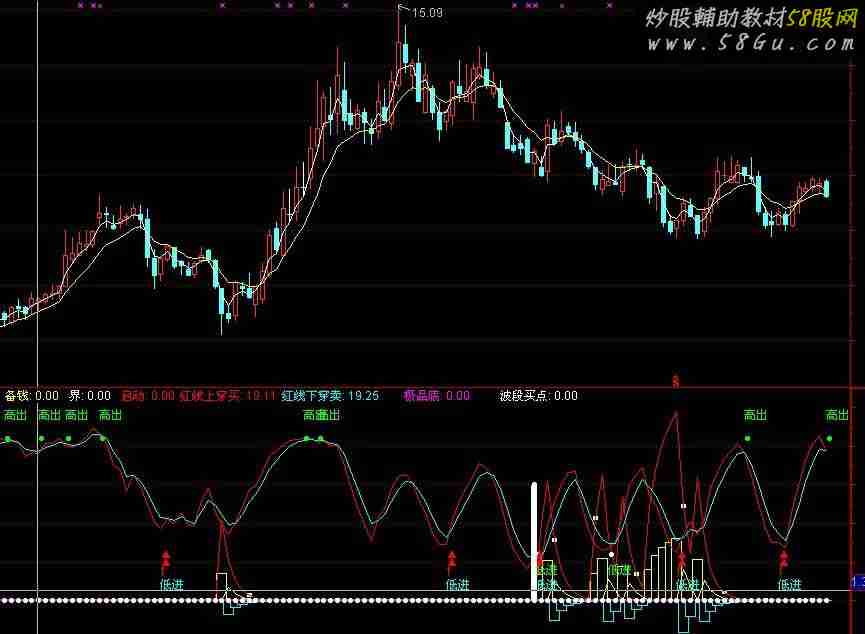The width and height of the screenshot is (865, 634).
Task: Click the rightmost 高出 sell signal label
Action: (836, 415)
